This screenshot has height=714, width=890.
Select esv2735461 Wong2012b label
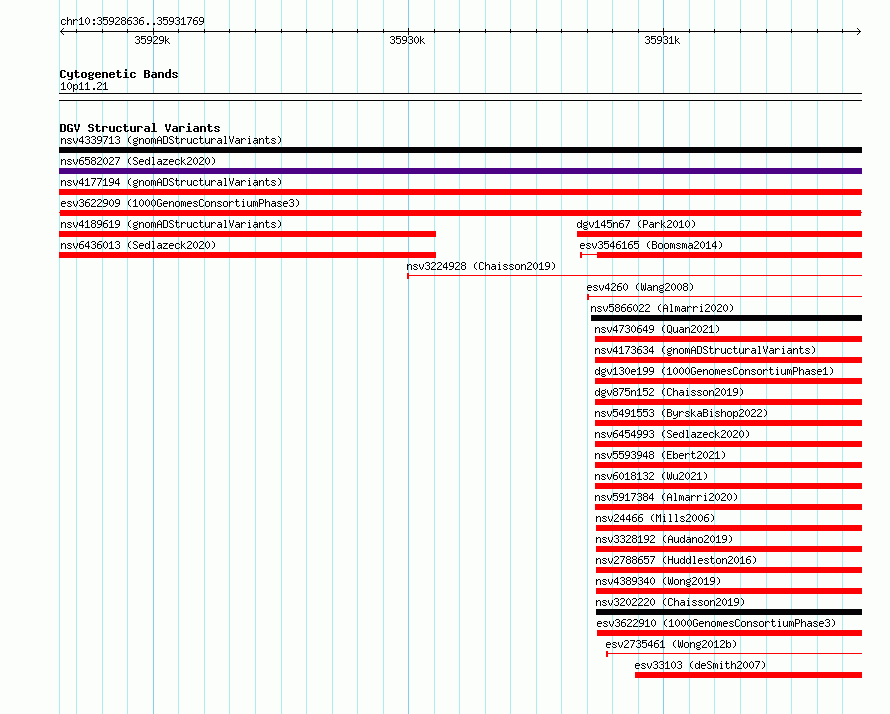click(671, 644)
